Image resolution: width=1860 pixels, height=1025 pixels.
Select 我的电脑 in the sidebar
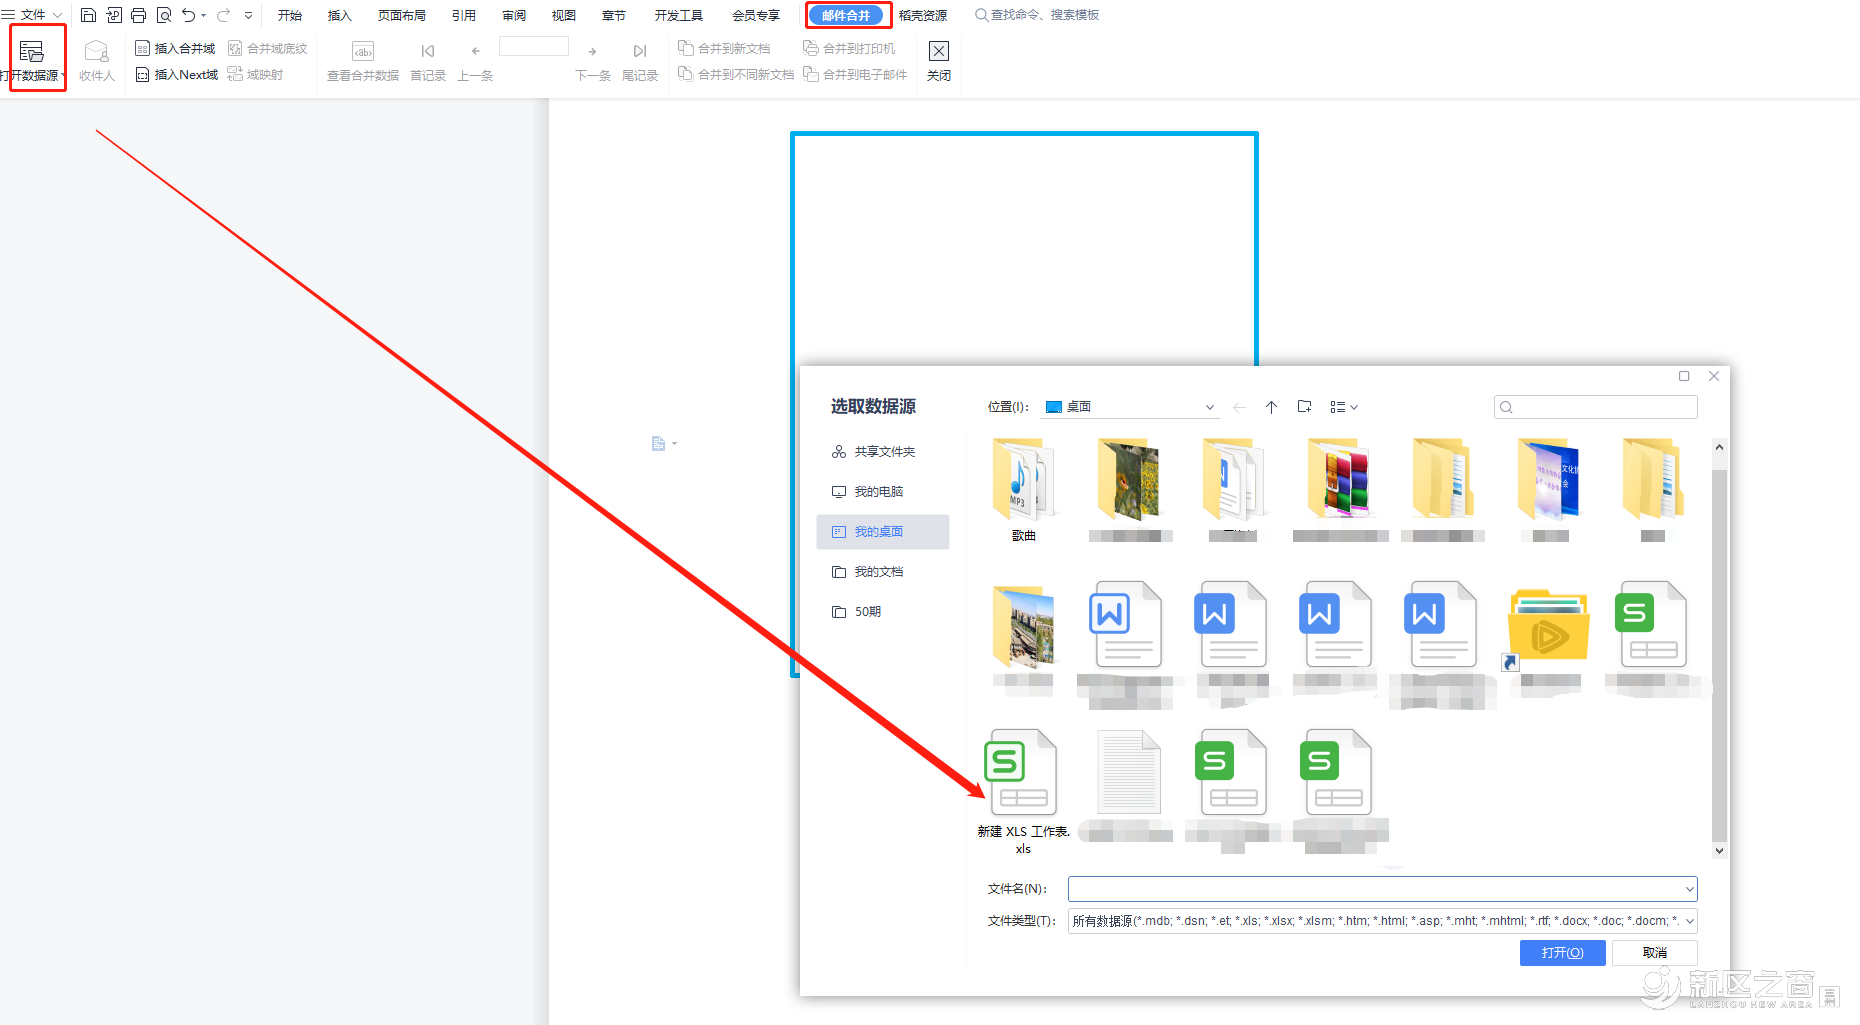pos(878,492)
